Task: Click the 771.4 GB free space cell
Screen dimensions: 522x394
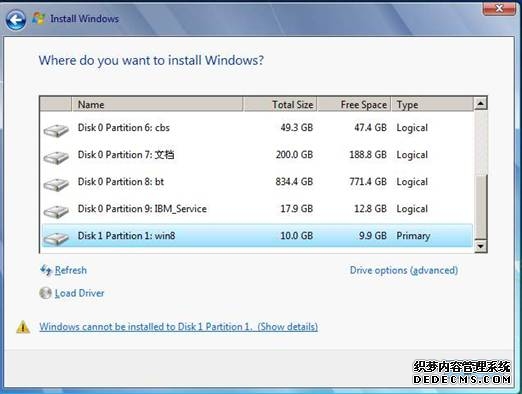Action: pos(368,182)
